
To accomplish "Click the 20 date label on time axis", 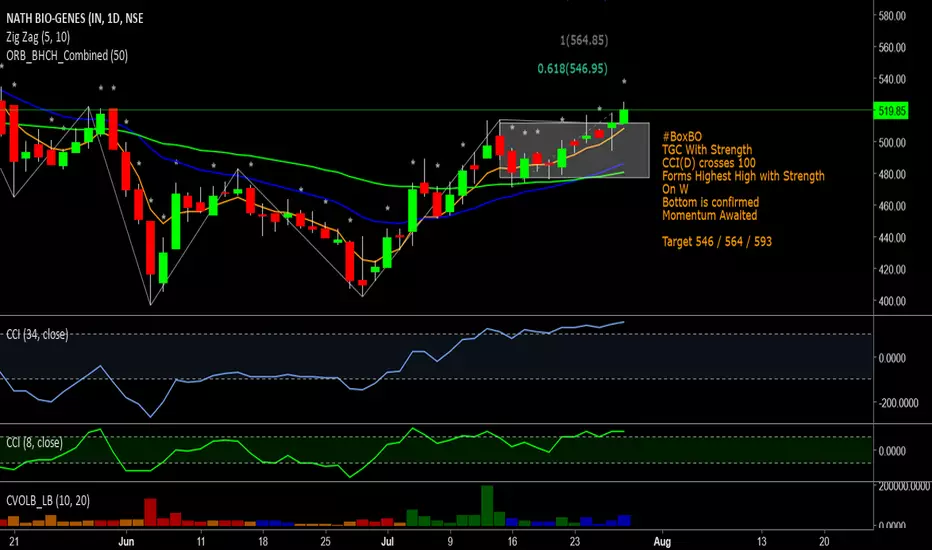I will click(x=824, y=542).
